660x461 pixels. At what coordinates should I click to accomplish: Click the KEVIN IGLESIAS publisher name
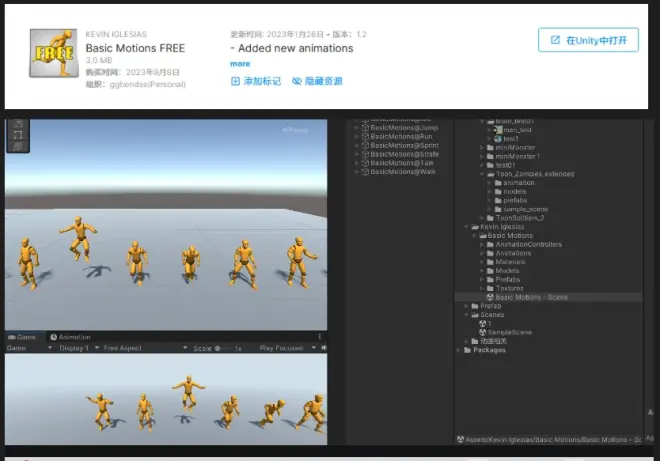[116, 34]
